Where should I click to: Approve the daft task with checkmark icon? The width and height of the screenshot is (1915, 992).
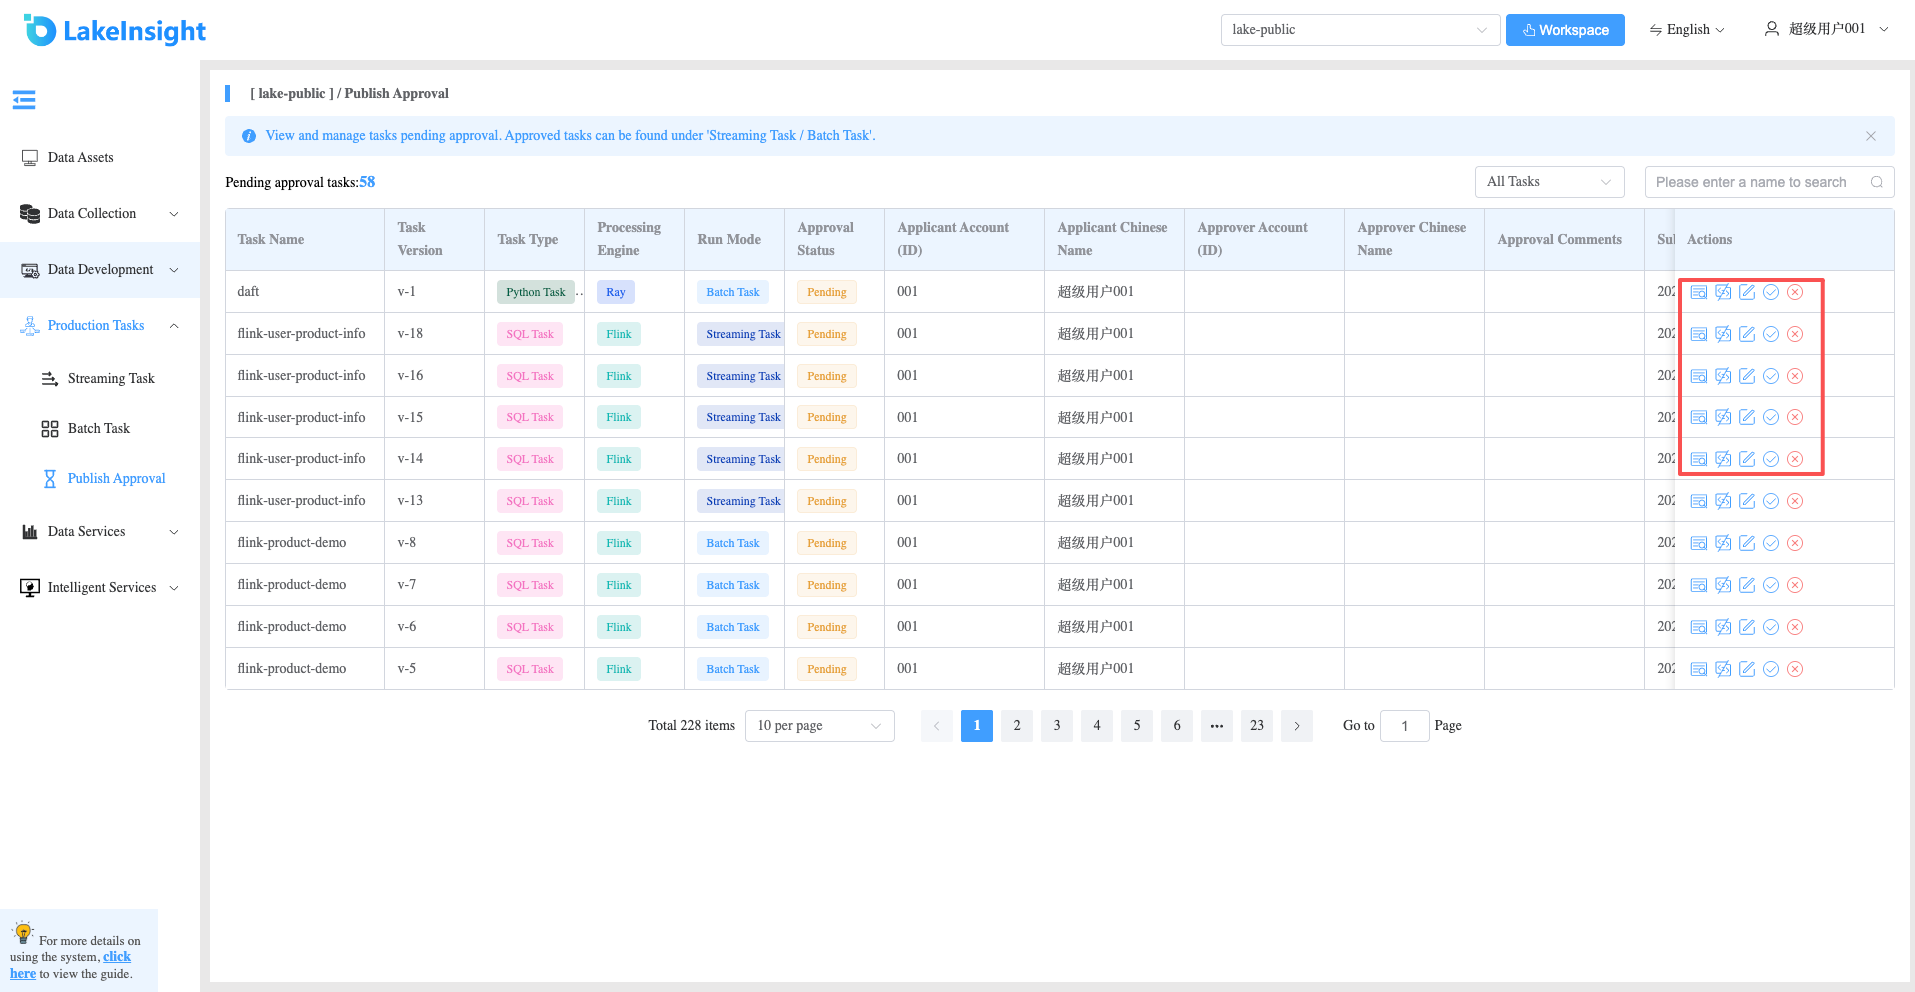[x=1771, y=292]
